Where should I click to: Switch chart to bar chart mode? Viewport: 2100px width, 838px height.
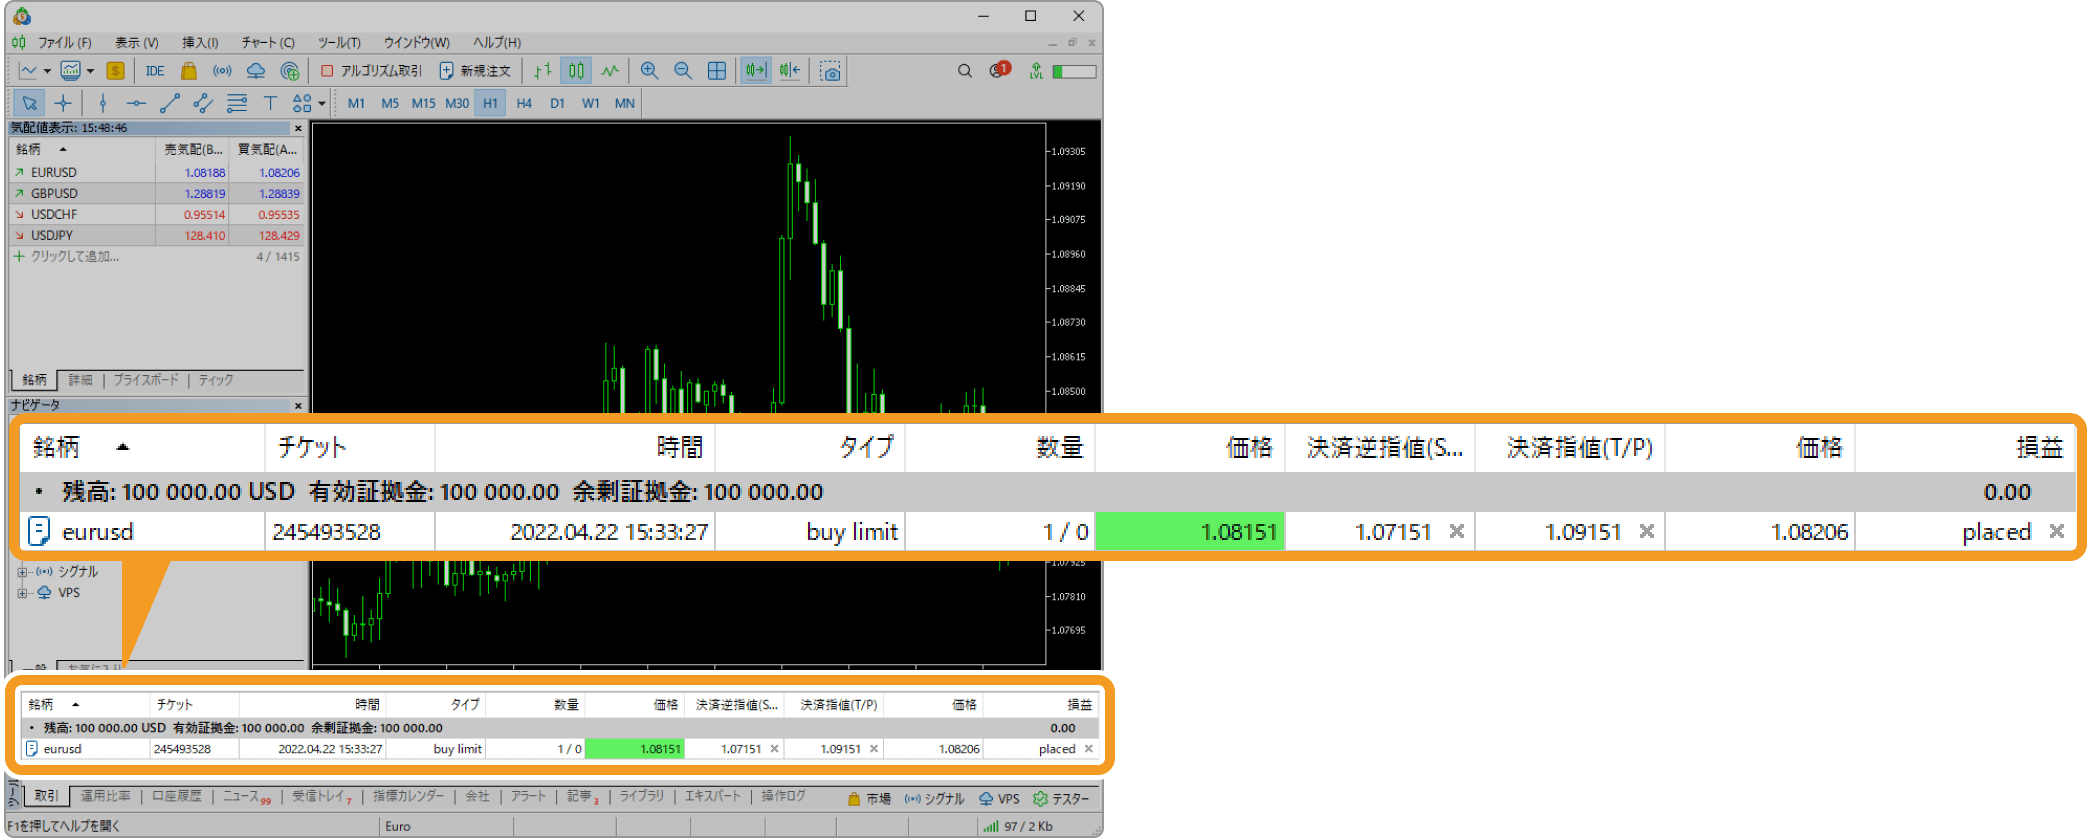coord(543,71)
